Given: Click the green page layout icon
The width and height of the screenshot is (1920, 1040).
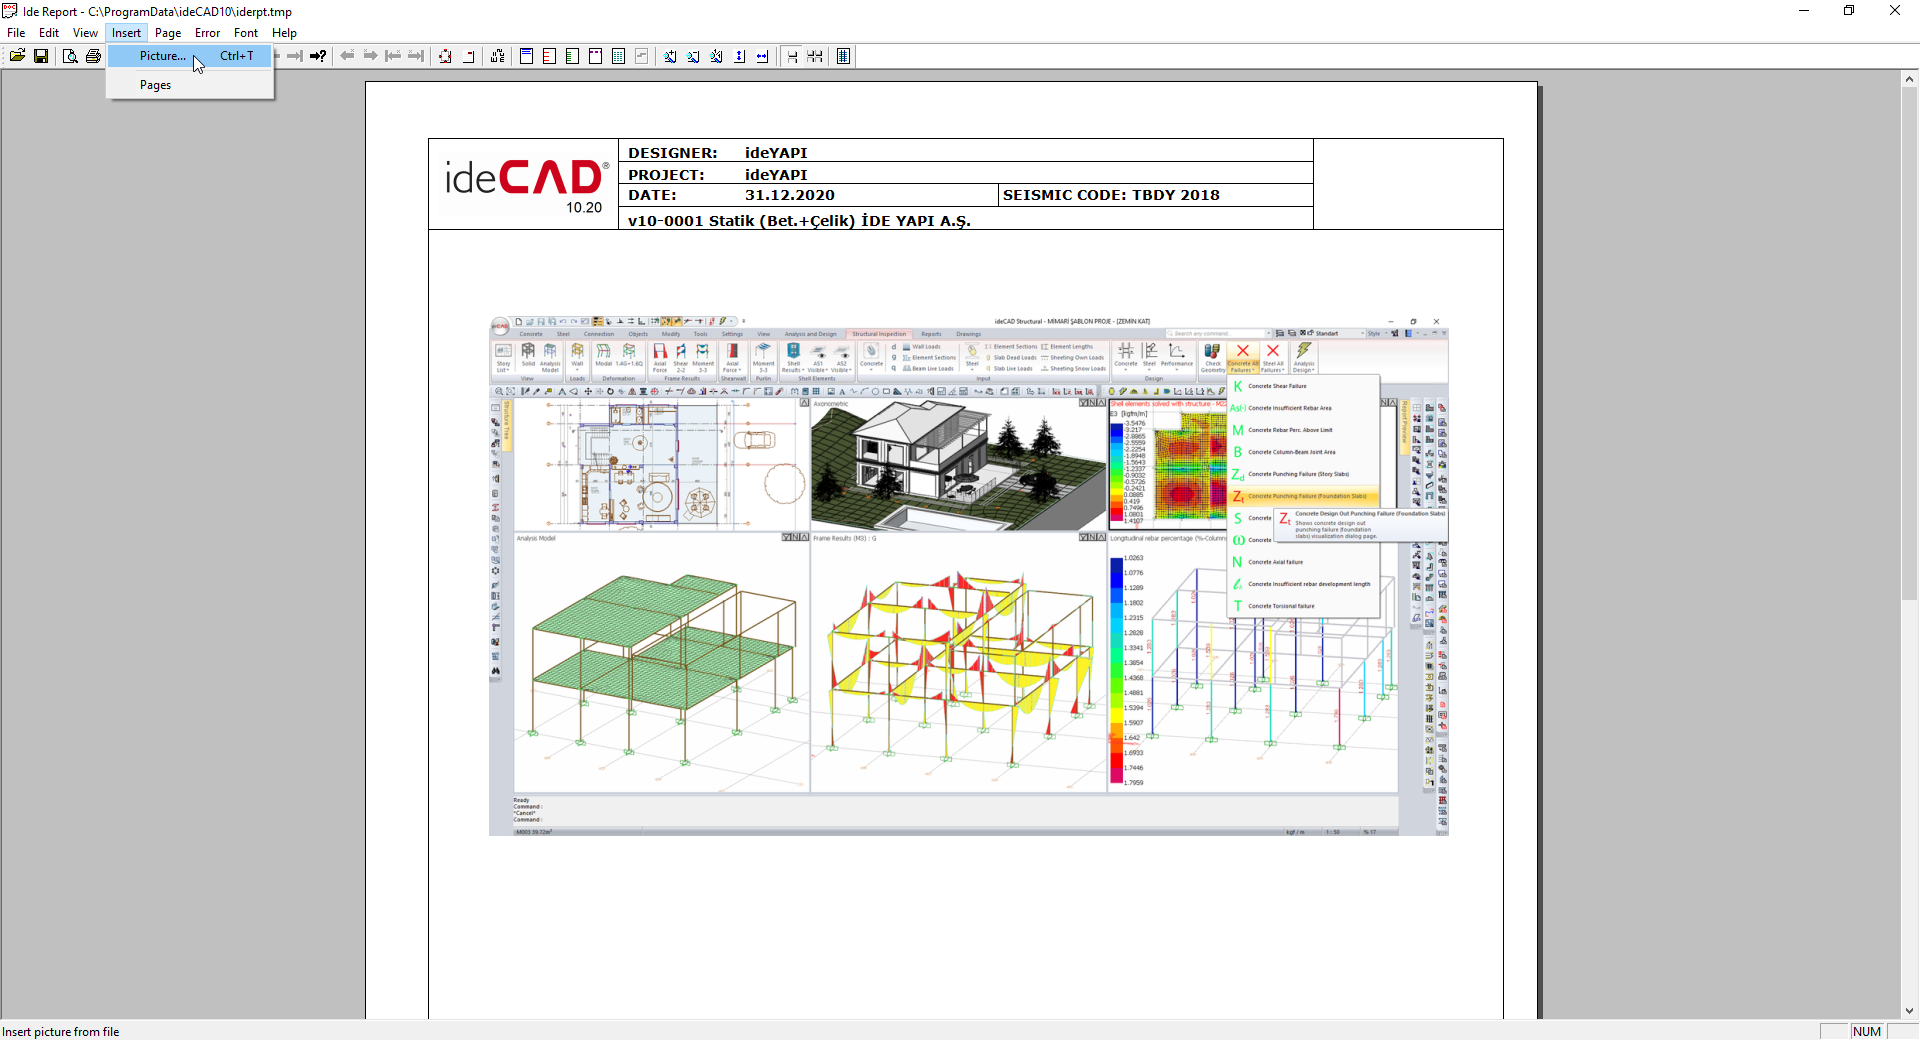Looking at the screenshot, I should (x=572, y=56).
